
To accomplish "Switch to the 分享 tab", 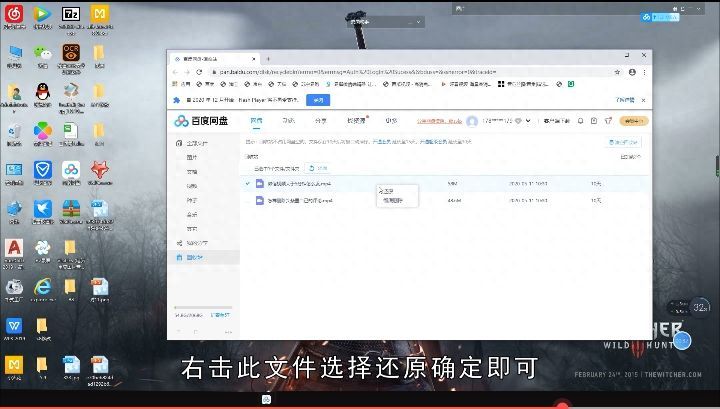I will click(321, 121).
